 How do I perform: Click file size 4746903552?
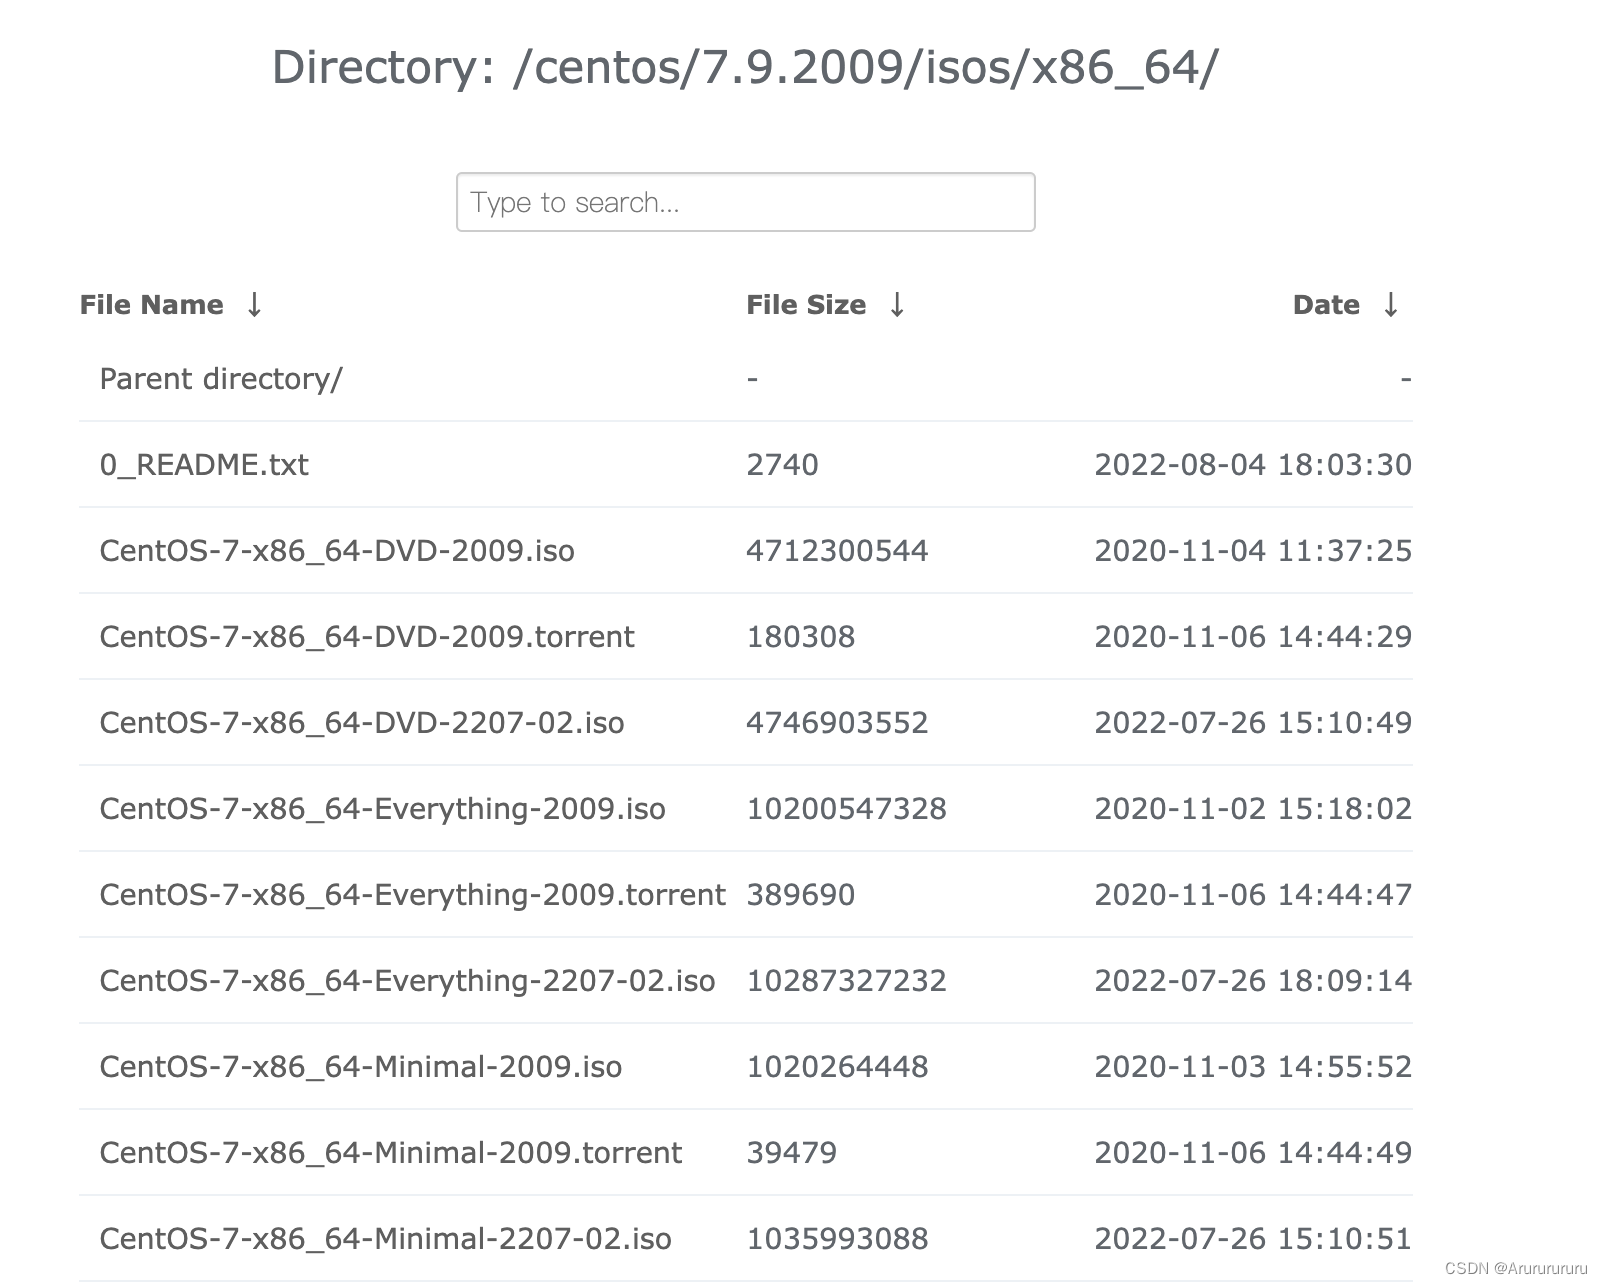pyautogui.click(x=837, y=723)
